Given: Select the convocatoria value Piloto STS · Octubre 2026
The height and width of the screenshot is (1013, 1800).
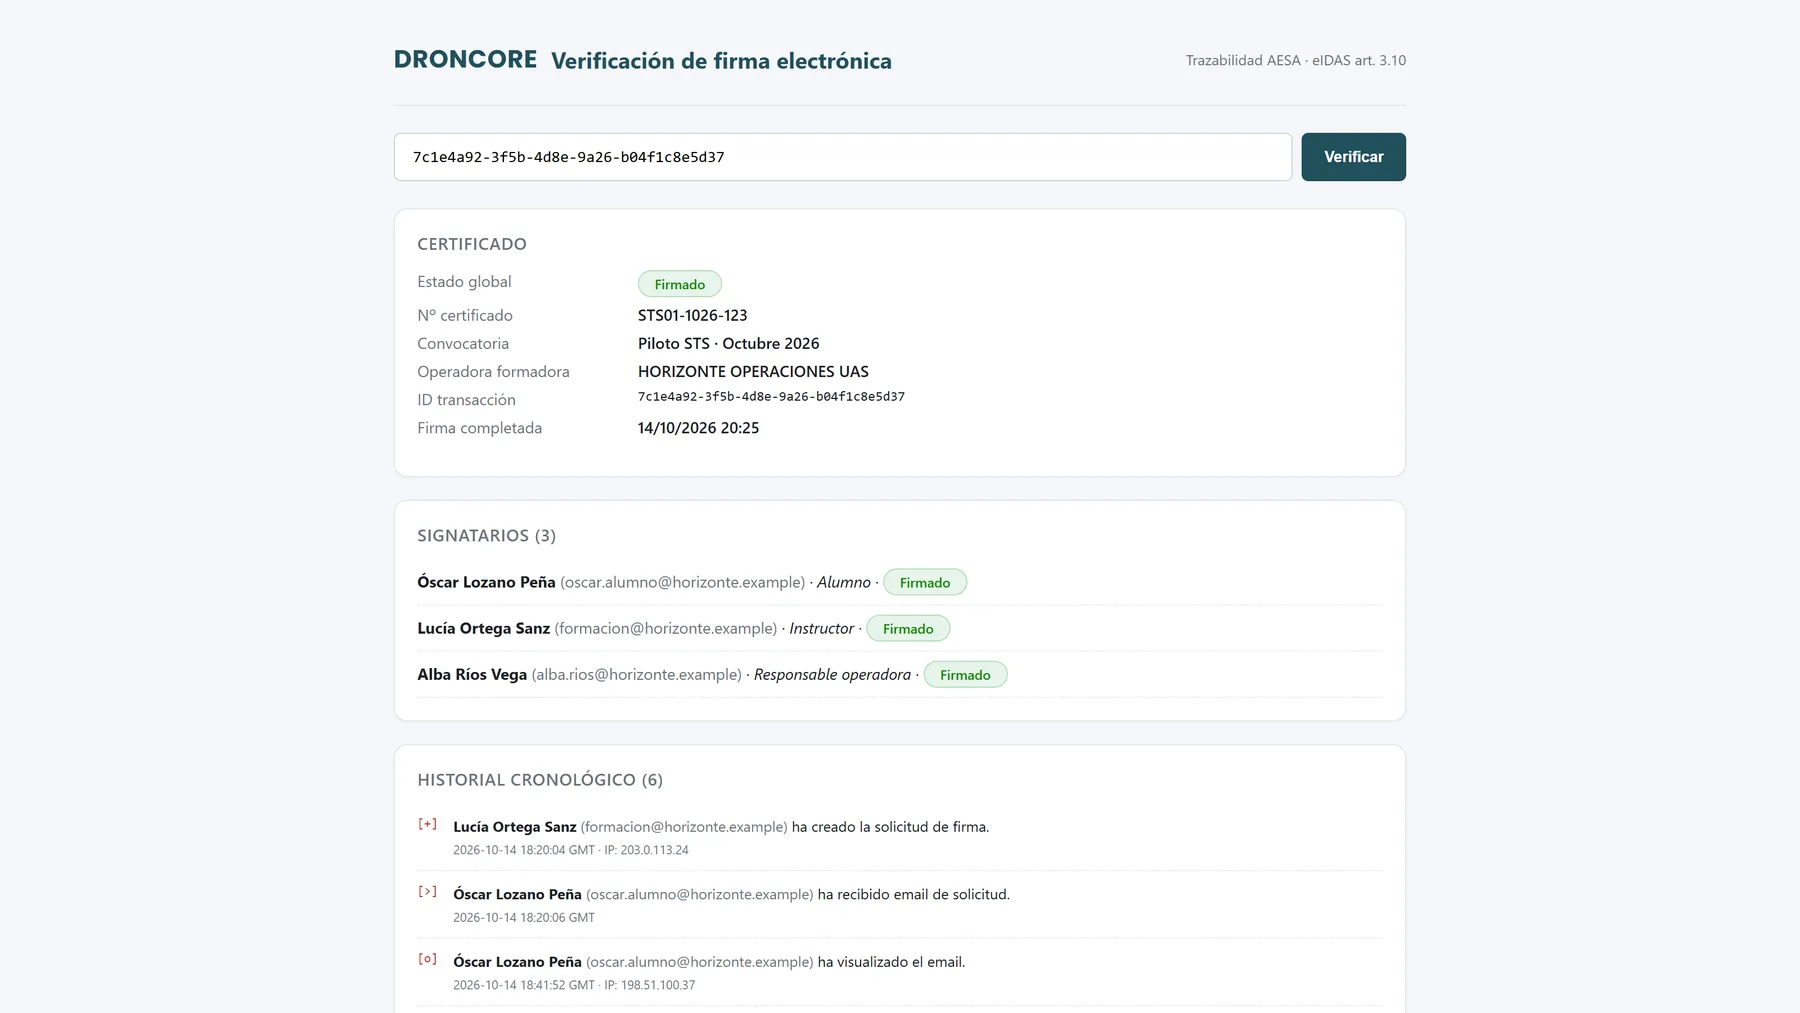Looking at the screenshot, I should 728,343.
